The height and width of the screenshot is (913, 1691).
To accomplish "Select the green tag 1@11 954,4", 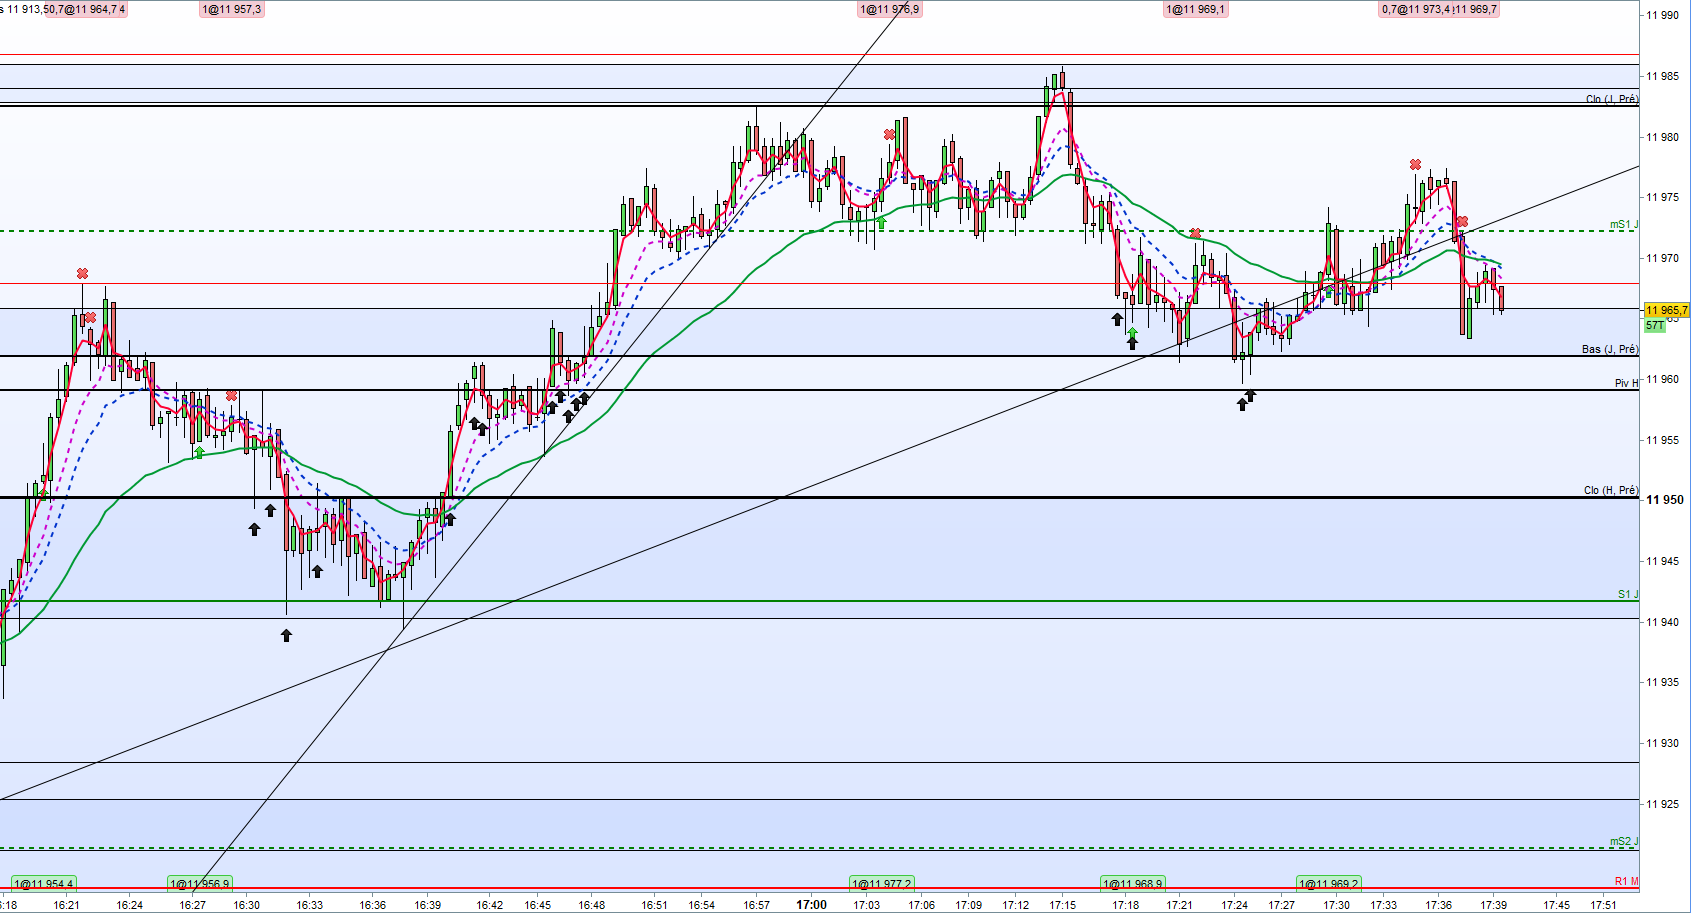I will click(x=43, y=884).
